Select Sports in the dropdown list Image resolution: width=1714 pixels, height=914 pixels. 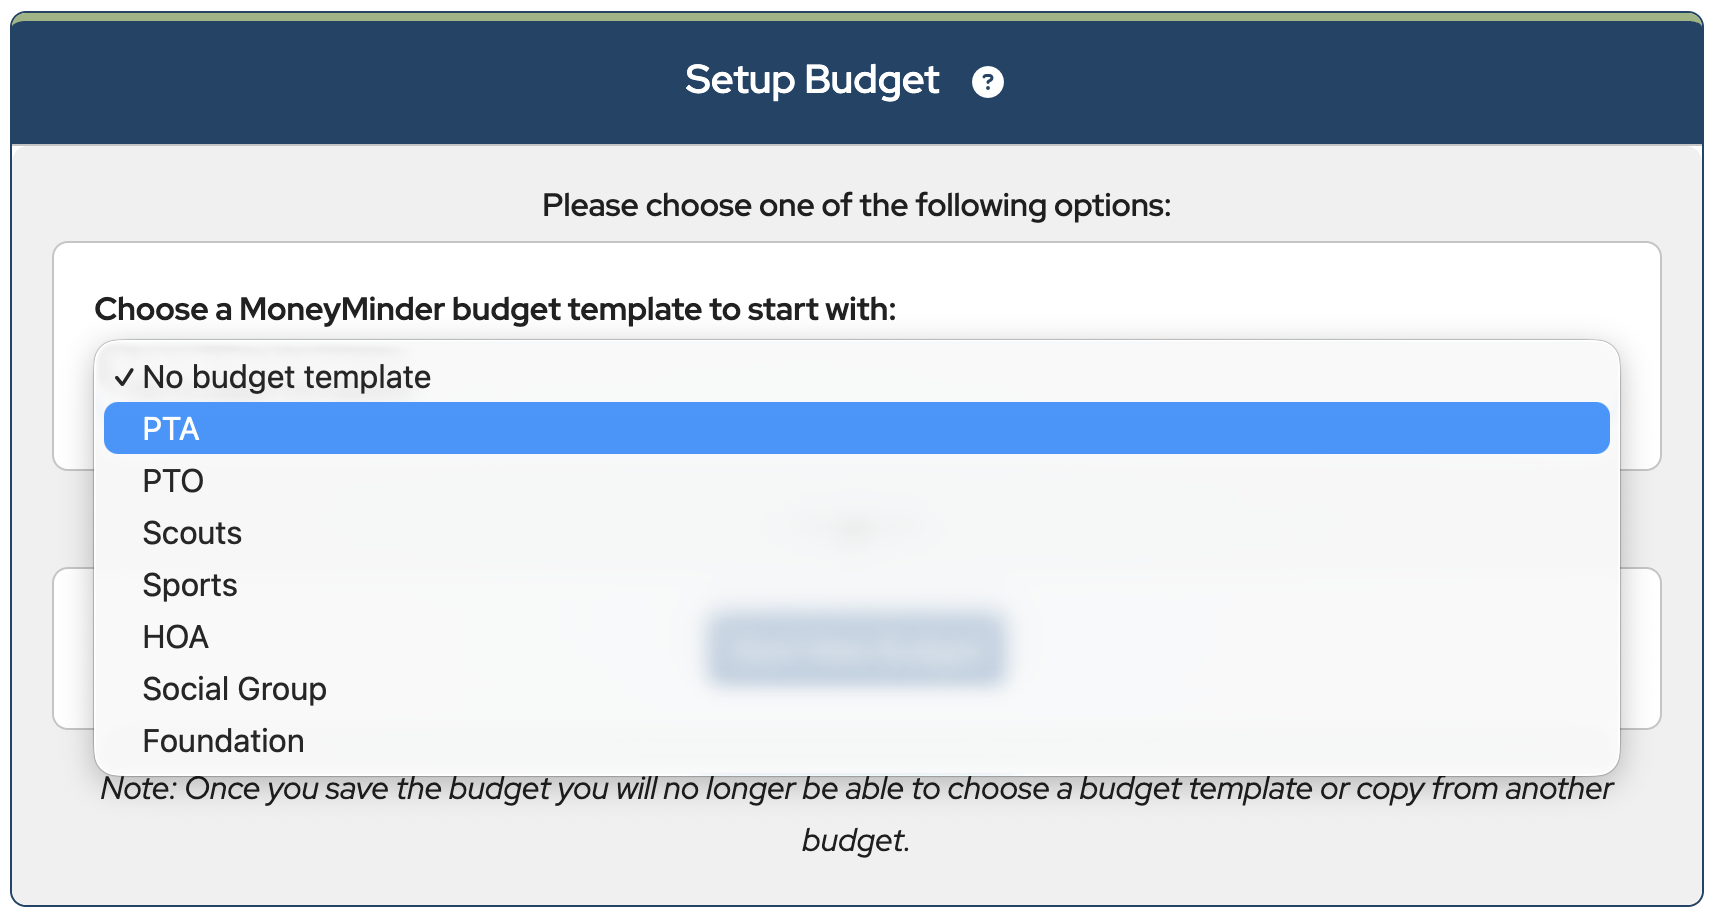[190, 585]
